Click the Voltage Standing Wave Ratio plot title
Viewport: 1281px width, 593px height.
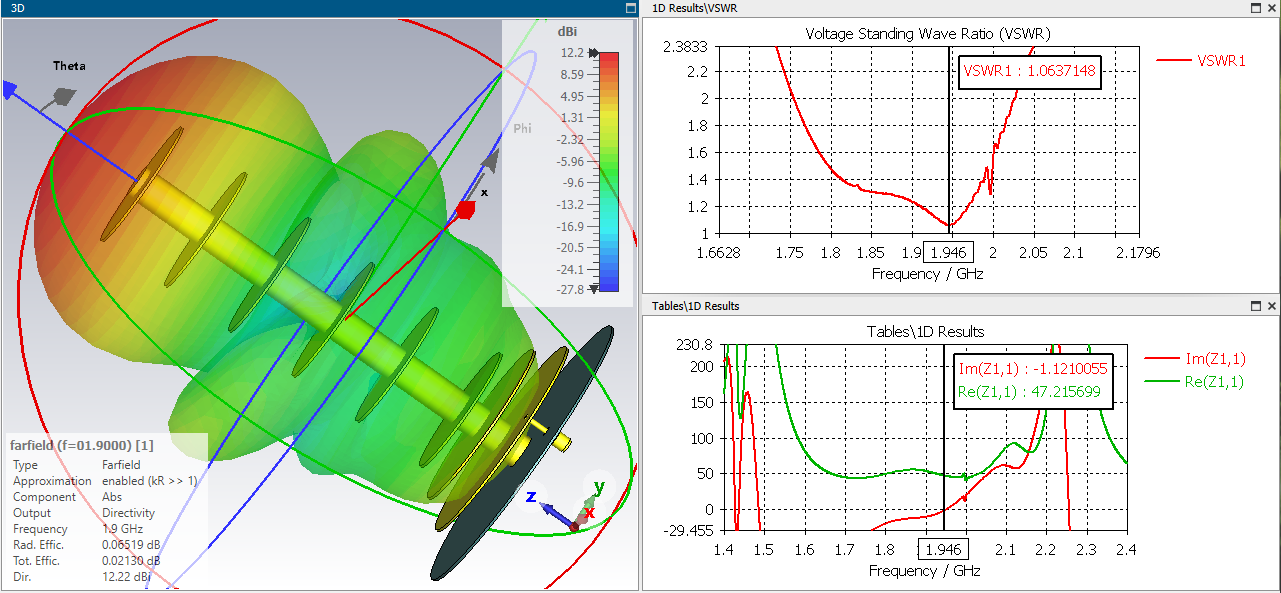coord(927,34)
